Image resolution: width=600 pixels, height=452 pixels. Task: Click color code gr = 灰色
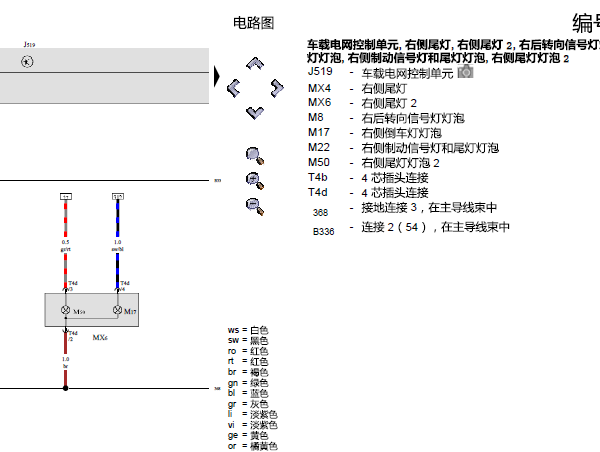click(x=248, y=404)
